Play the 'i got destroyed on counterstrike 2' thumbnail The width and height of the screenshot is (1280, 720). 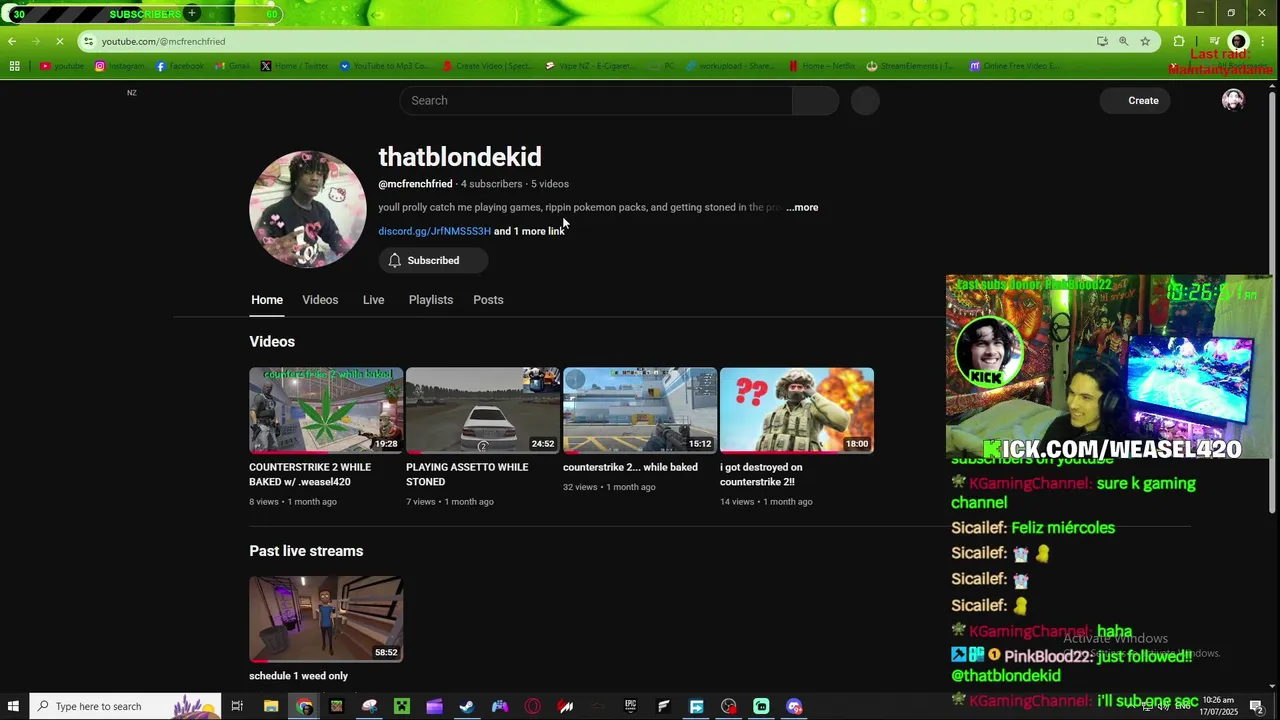point(797,410)
